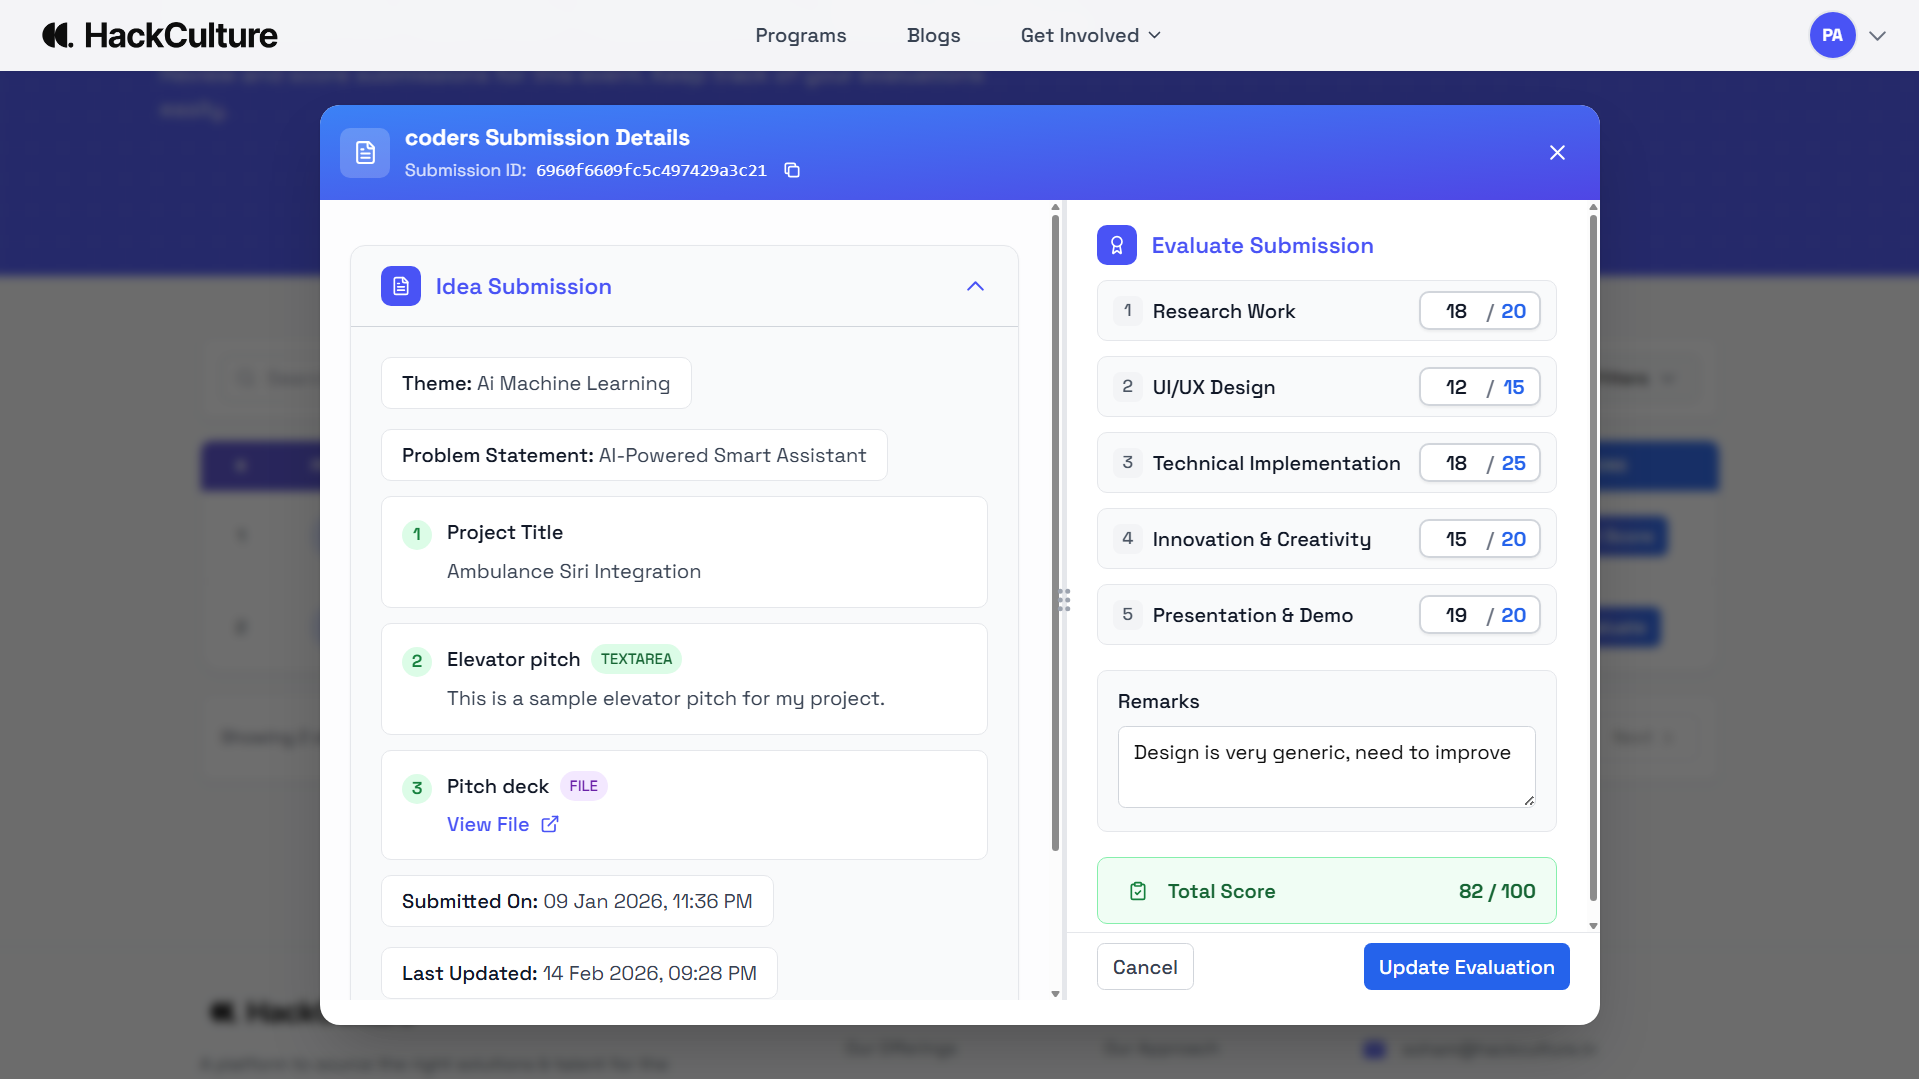This screenshot has height=1079, width=1919.
Task: Close the submission details modal
Action: click(1557, 153)
